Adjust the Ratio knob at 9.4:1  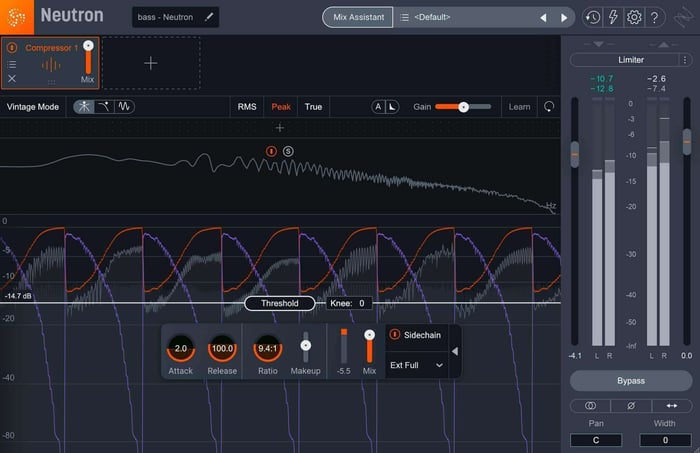tap(268, 349)
